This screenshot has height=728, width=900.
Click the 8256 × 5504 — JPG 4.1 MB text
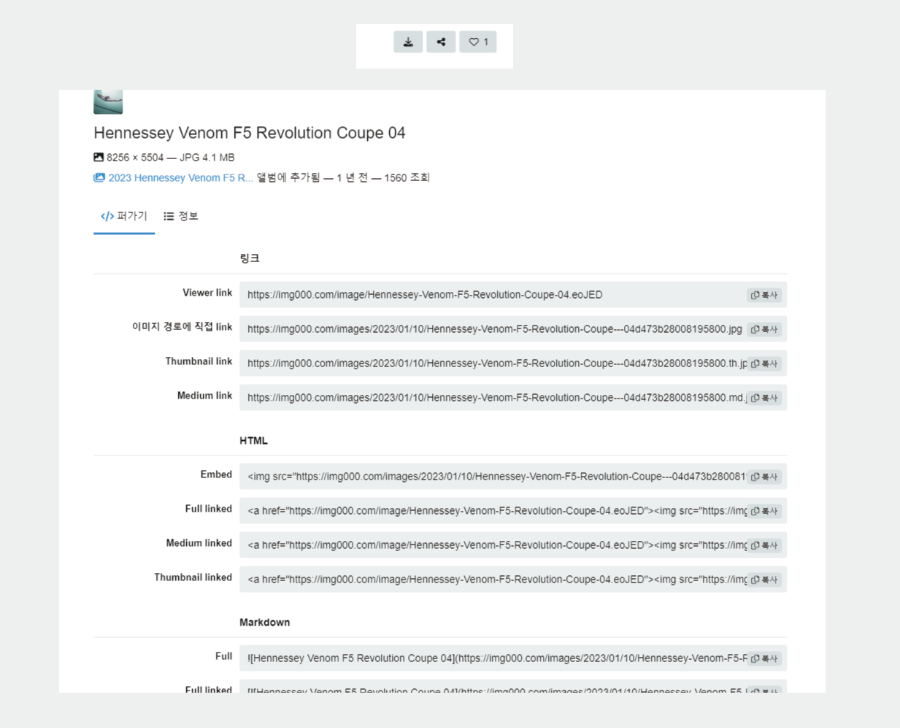pyautogui.click(x=170, y=157)
